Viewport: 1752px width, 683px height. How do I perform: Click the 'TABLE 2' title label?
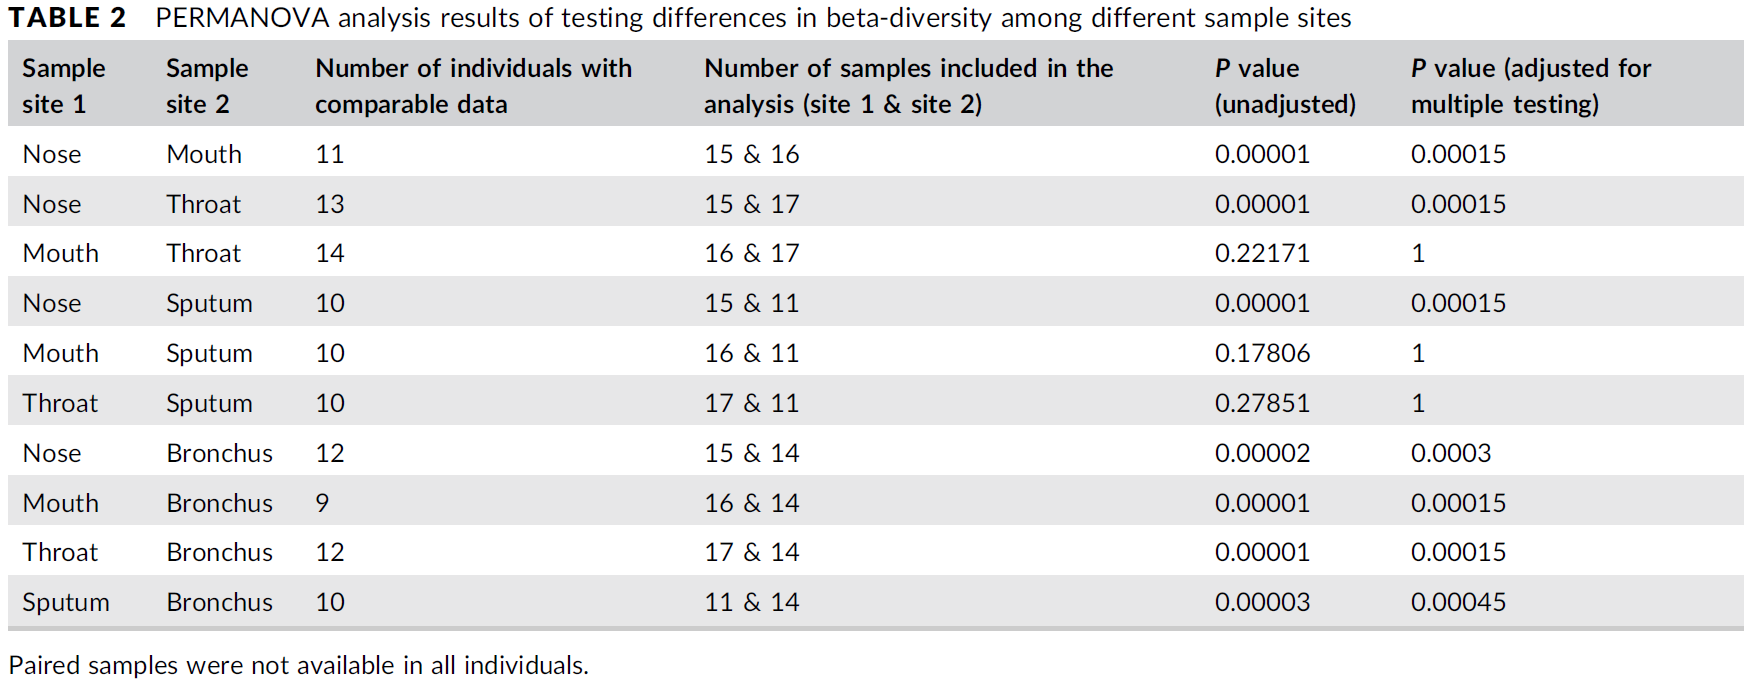point(67,18)
